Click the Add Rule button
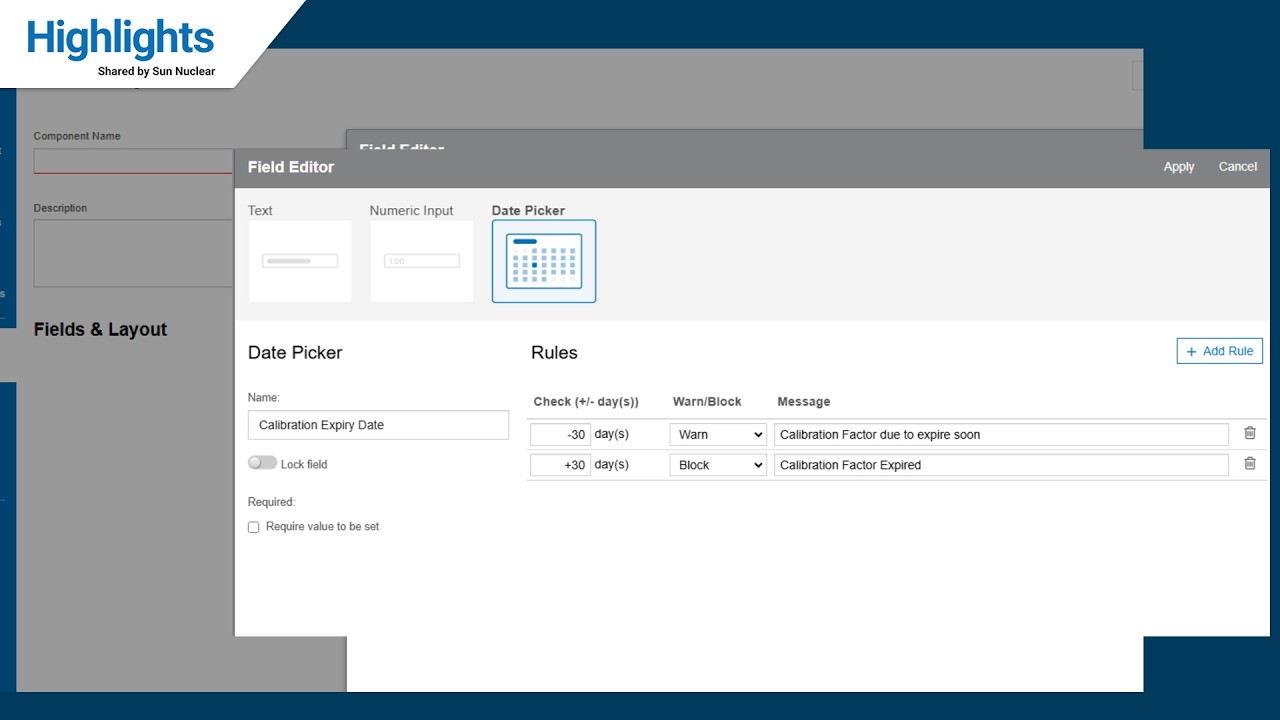 coord(1220,351)
